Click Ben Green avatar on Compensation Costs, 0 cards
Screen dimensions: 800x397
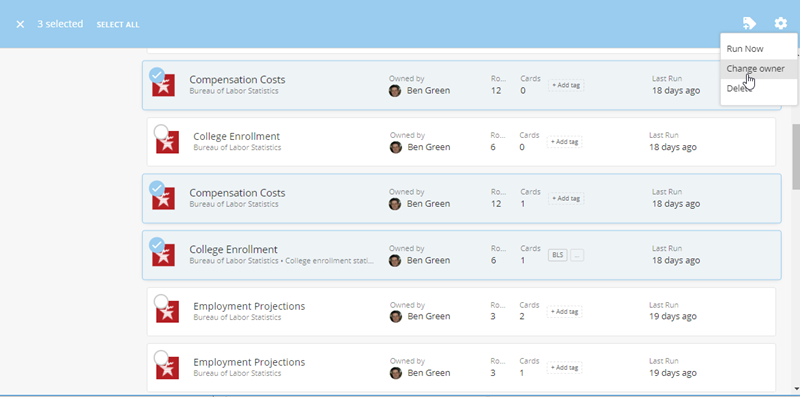coord(395,91)
